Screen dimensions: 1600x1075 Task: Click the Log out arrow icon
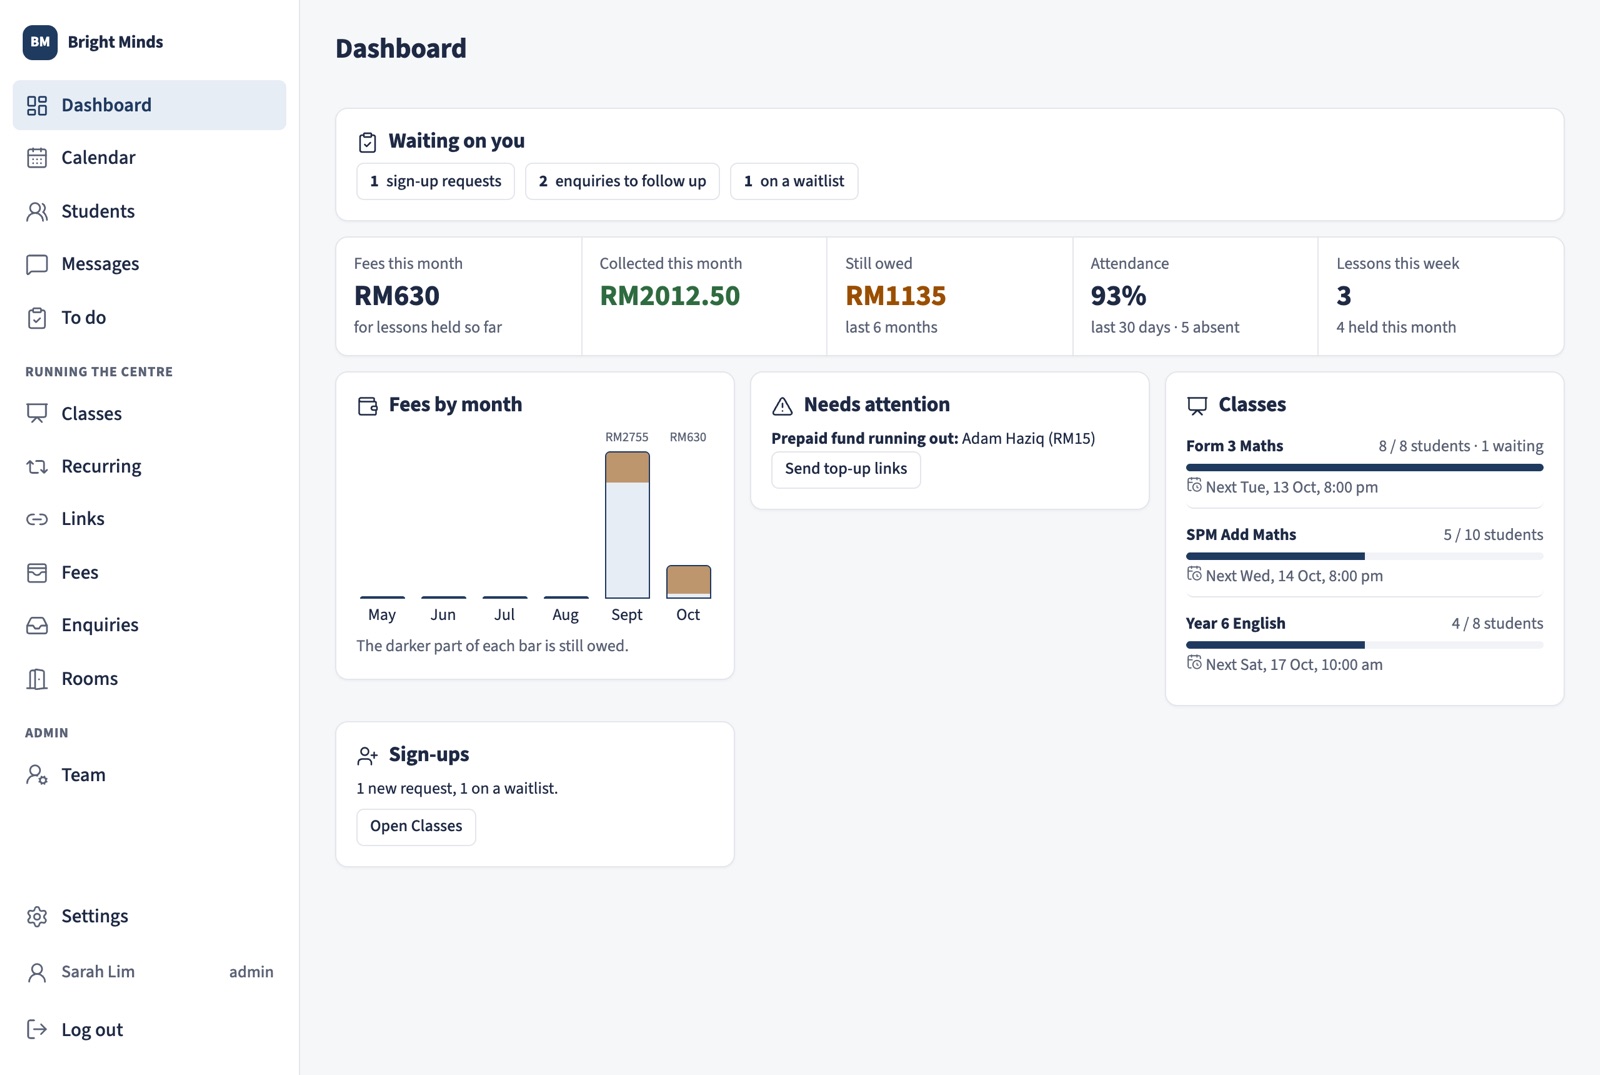coord(37,1029)
